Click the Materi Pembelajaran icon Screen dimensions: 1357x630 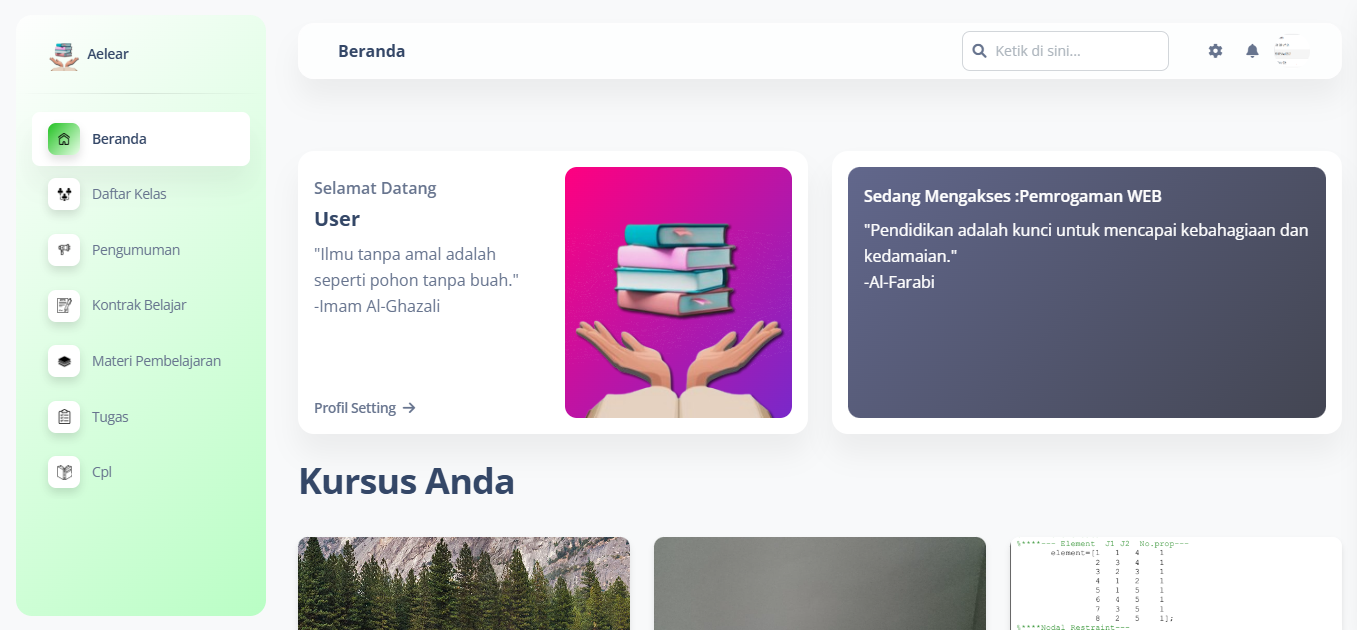click(64, 361)
